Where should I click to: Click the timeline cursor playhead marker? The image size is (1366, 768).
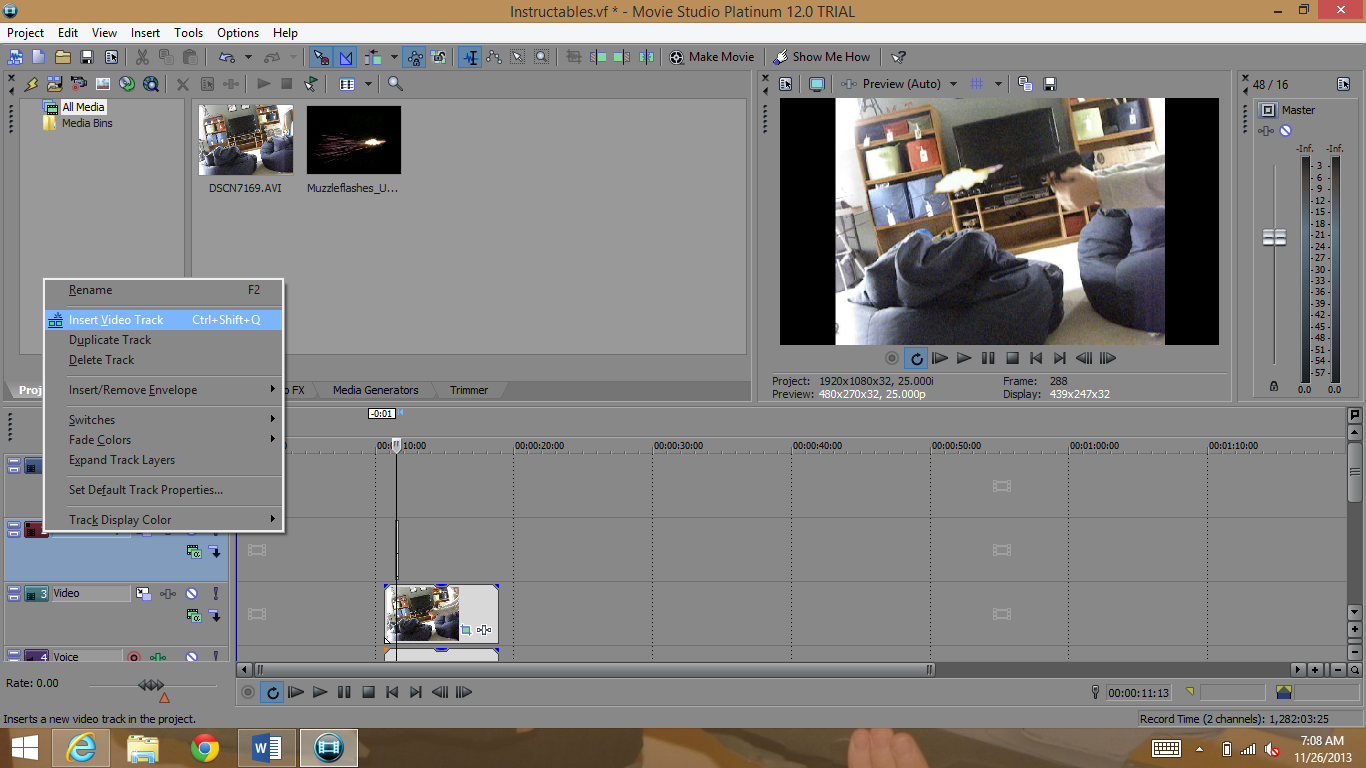[396, 446]
